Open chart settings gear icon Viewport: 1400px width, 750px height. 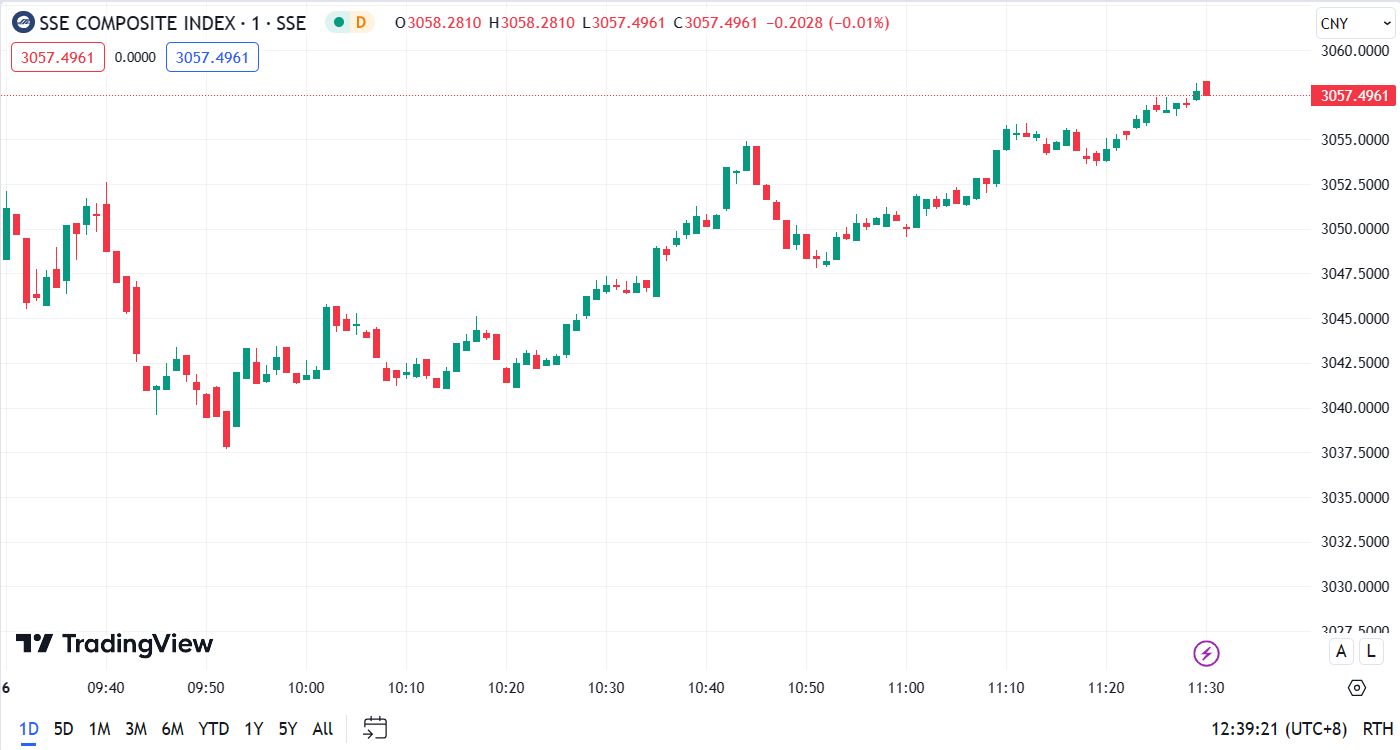pyautogui.click(x=1357, y=688)
